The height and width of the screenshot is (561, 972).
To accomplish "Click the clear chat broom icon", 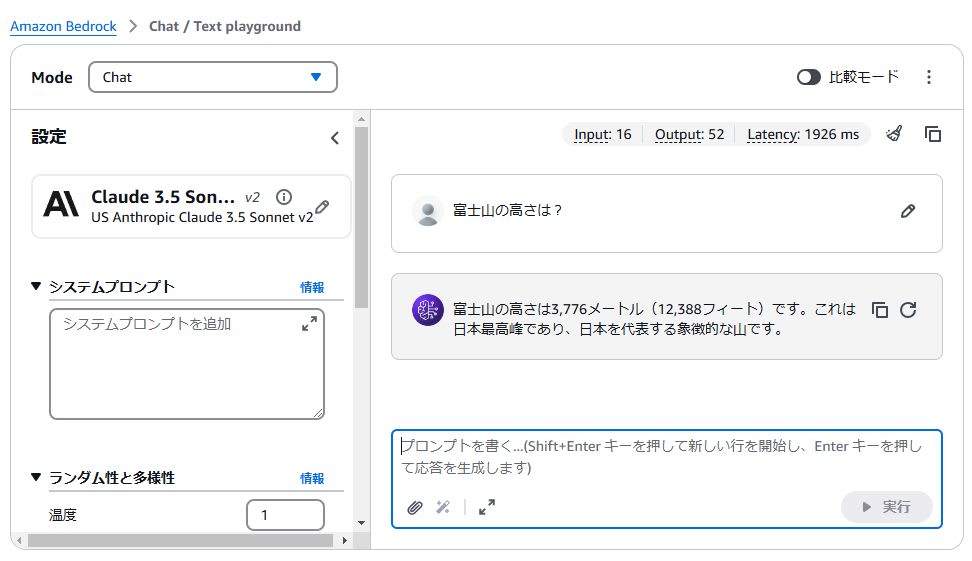I will tap(894, 134).
